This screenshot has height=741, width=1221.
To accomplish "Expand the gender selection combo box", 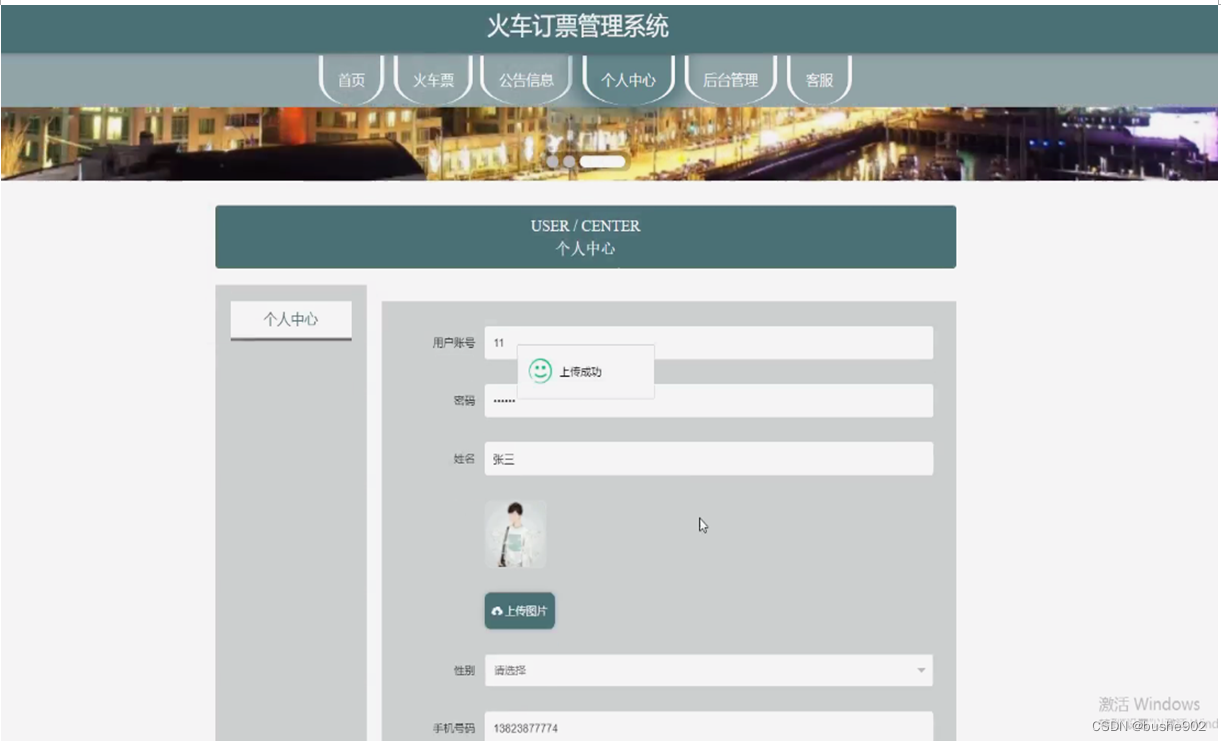I will coord(707,670).
